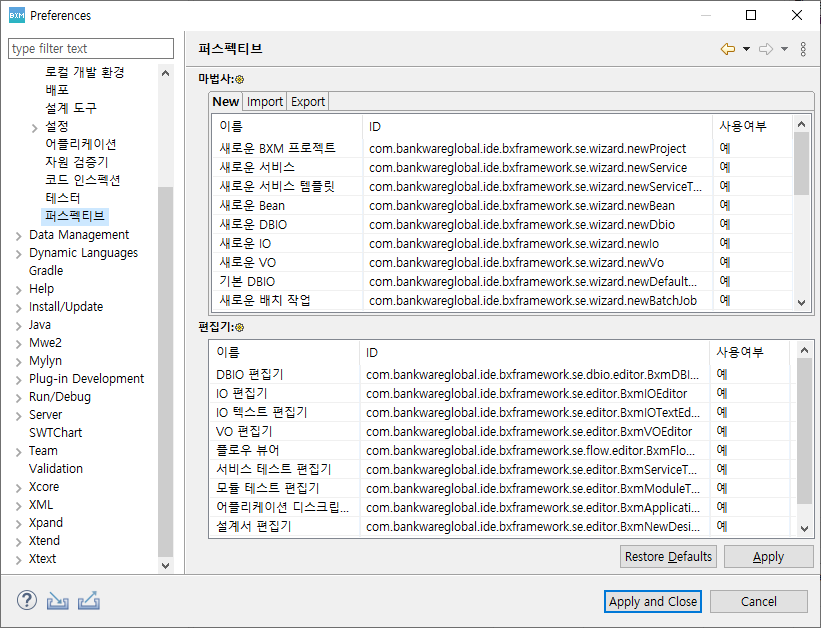The height and width of the screenshot is (628, 821).
Task: Expand the Data Management category
Action: click(19, 235)
